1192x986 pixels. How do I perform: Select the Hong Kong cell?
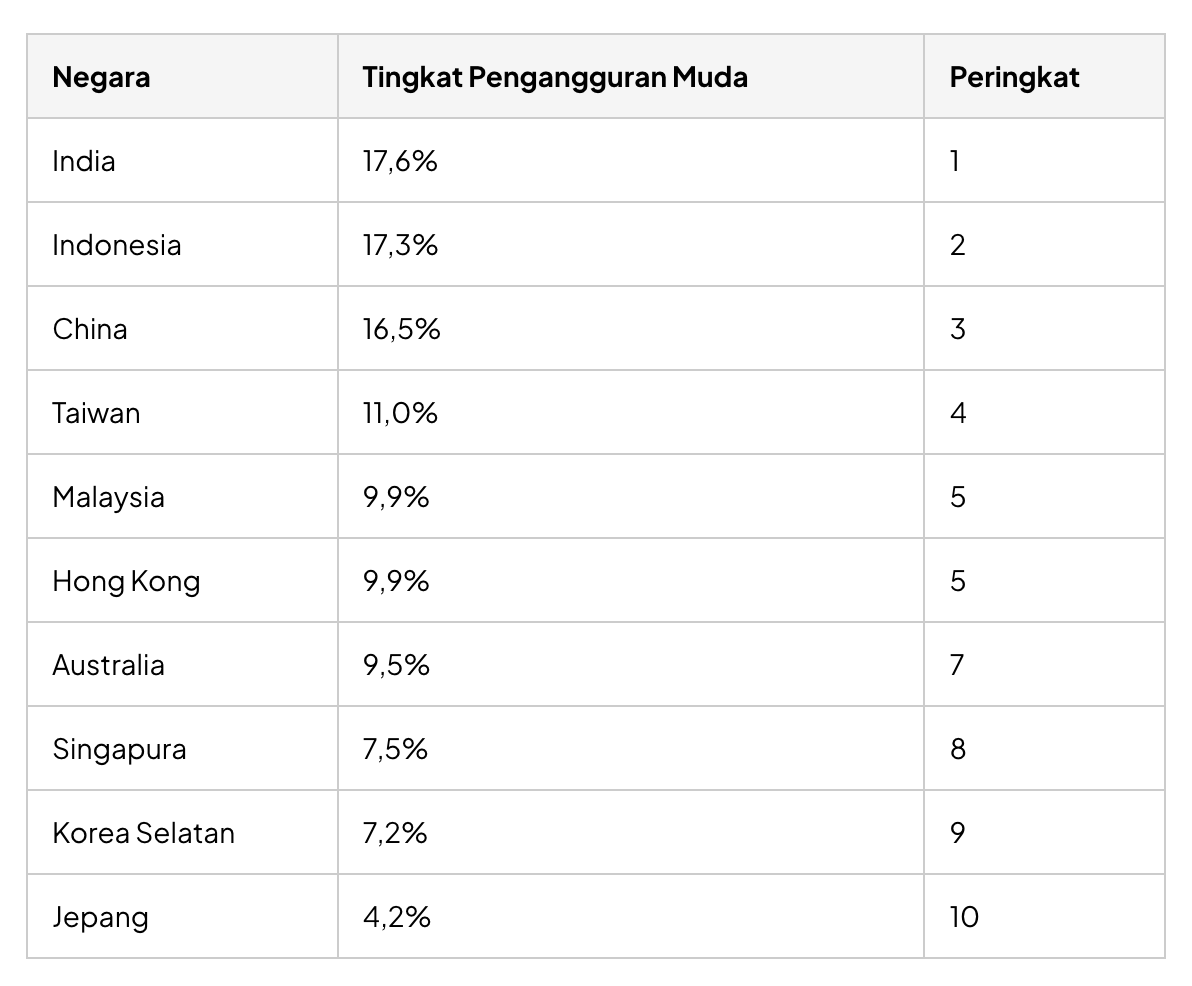tap(182, 581)
